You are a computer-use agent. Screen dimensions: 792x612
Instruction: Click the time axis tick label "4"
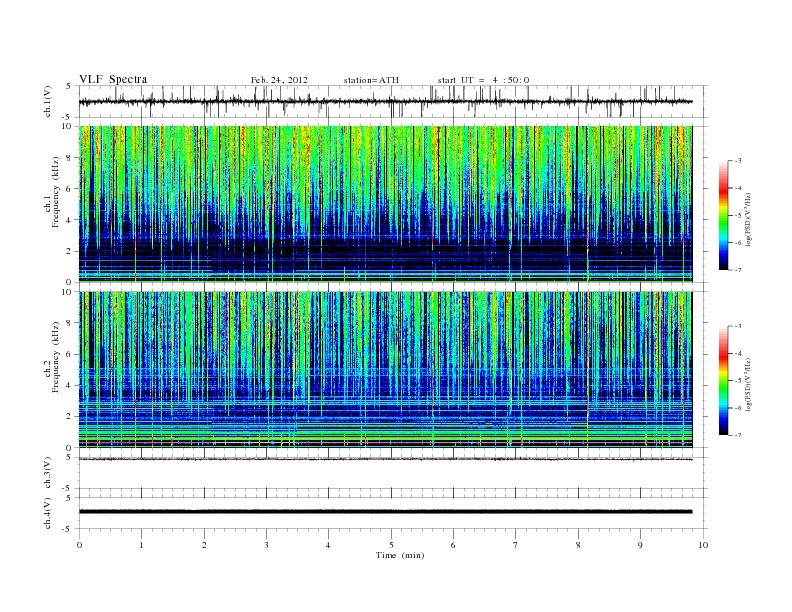(328, 545)
